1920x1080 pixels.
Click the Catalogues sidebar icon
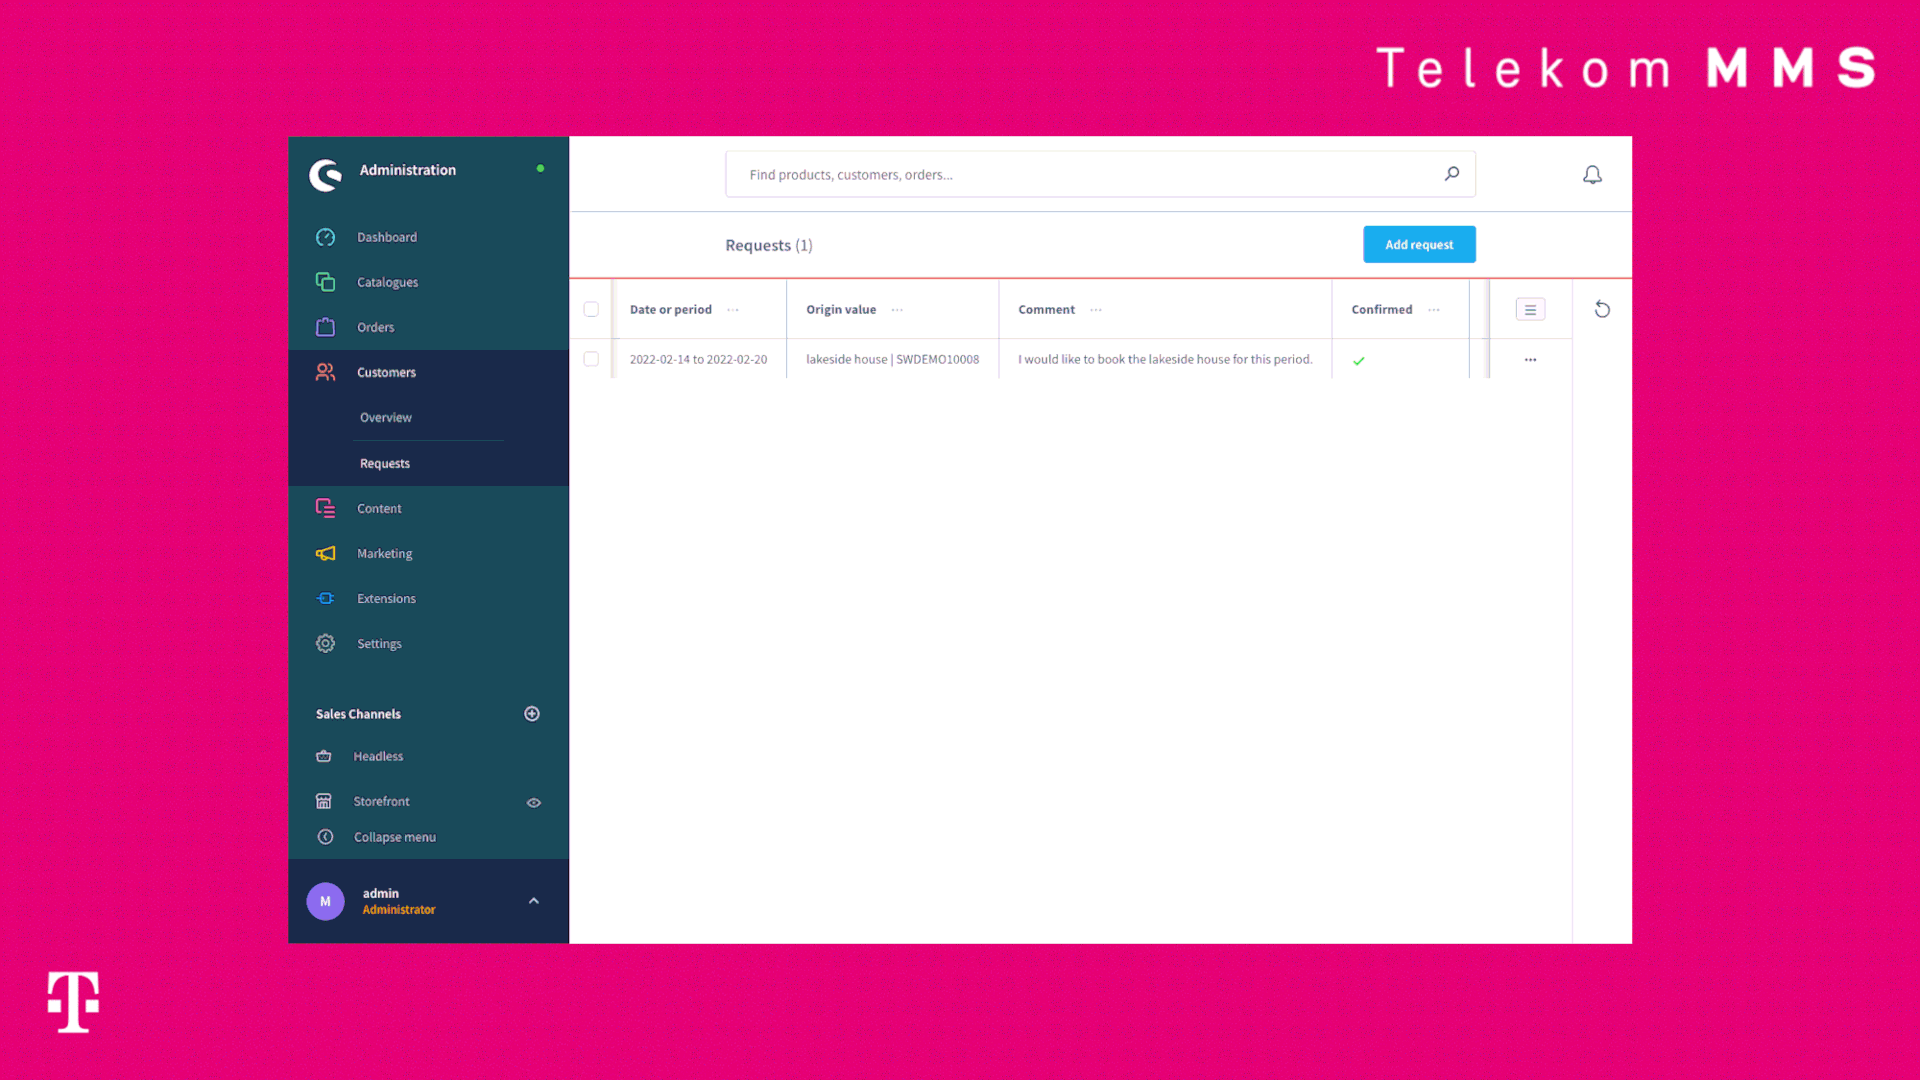(x=326, y=281)
